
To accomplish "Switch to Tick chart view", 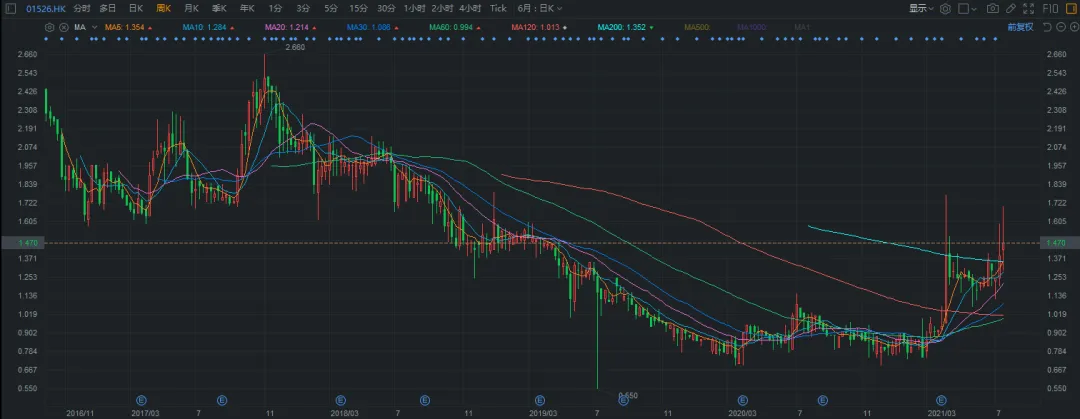I will coord(498,8).
